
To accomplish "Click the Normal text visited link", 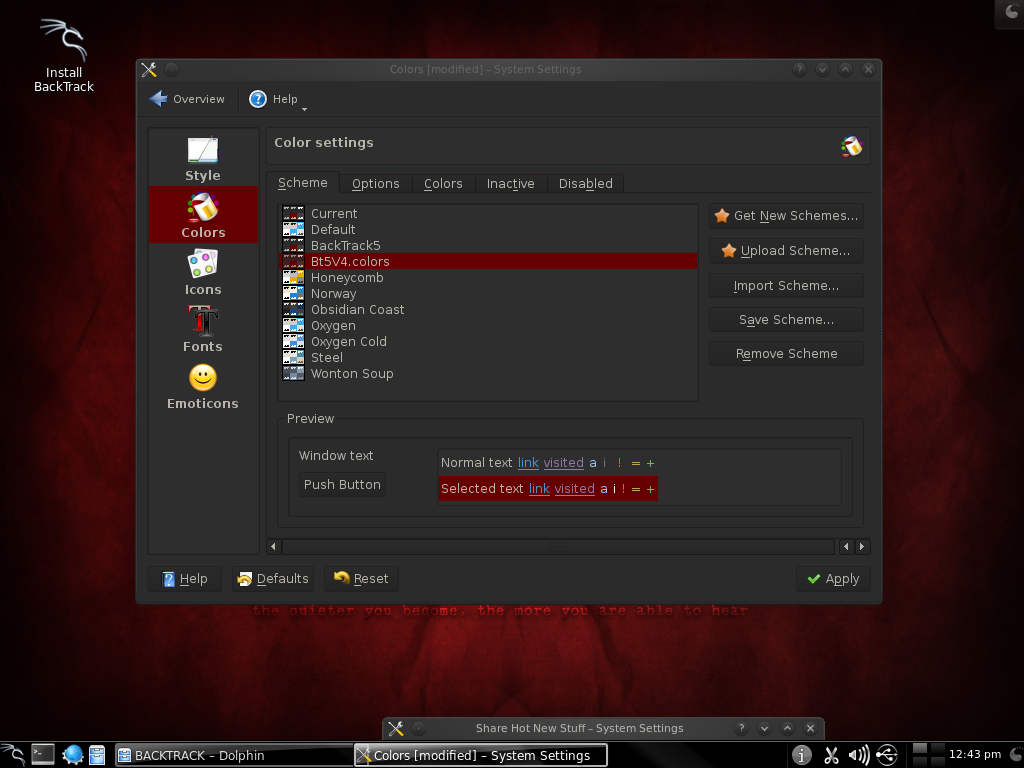I will [x=564, y=462].
